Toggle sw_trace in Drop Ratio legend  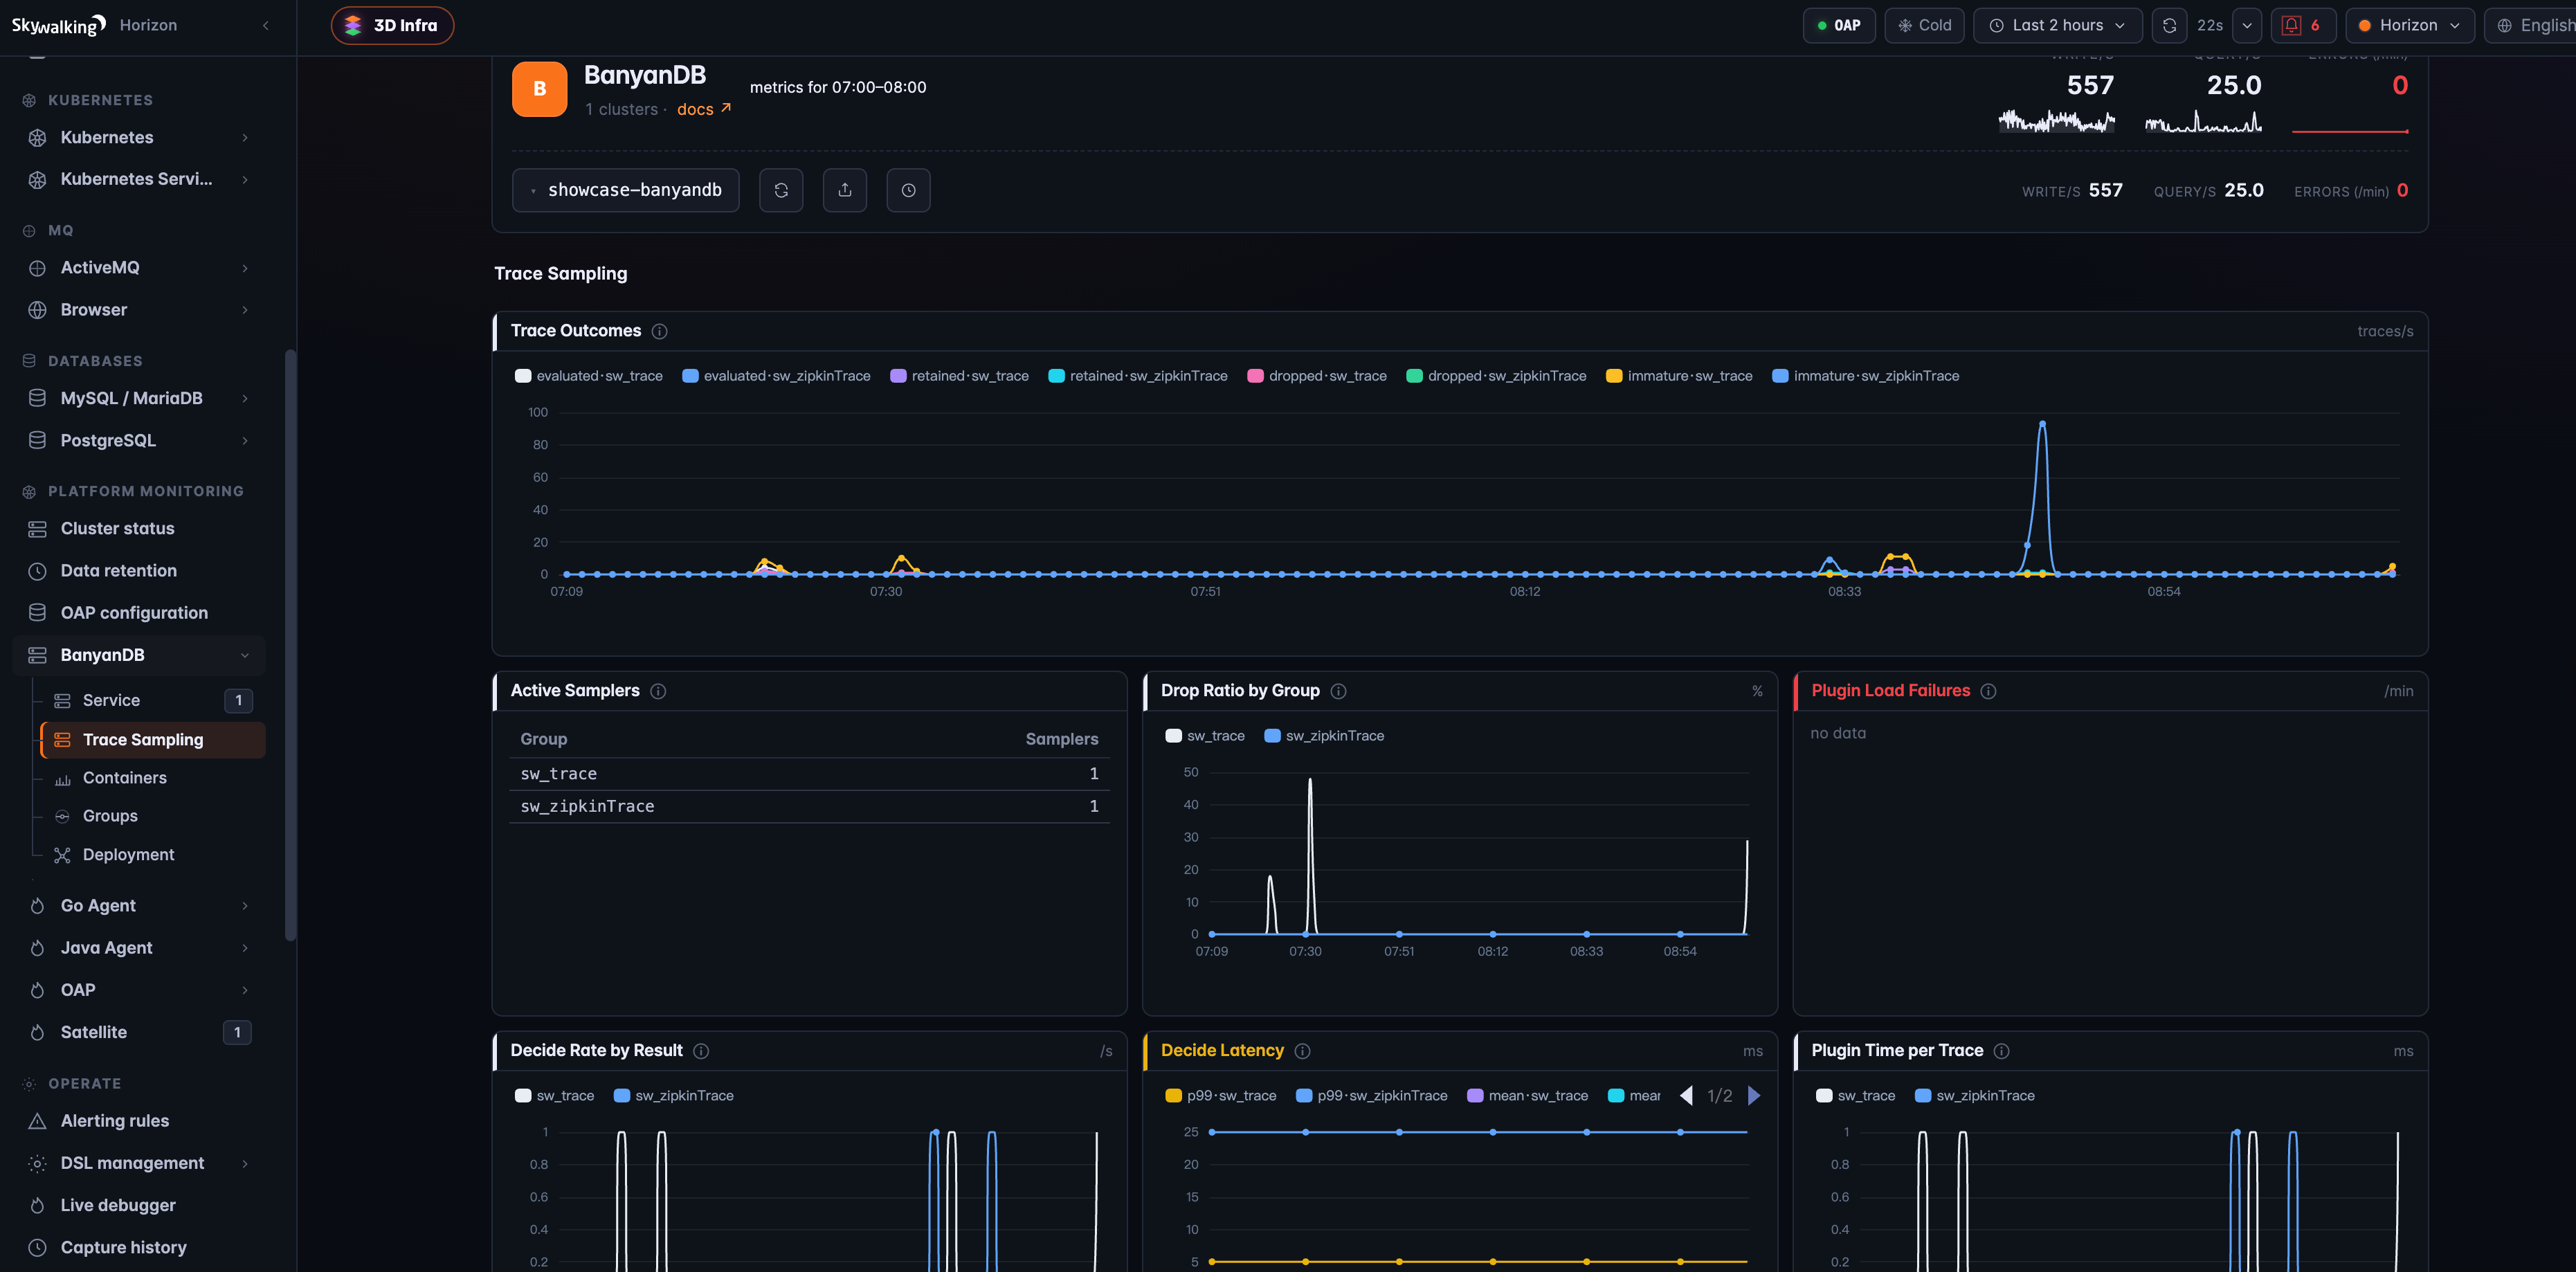coord(1205,736)
